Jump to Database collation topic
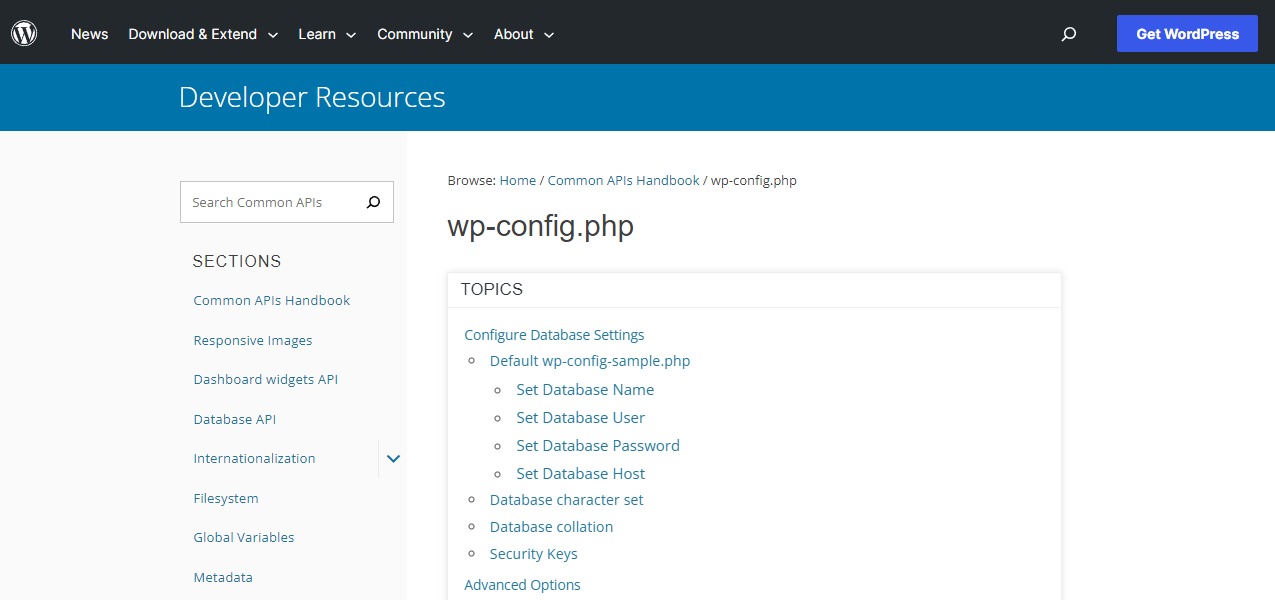The width and height of the screenshot is (1275, 600). (551, 527)
